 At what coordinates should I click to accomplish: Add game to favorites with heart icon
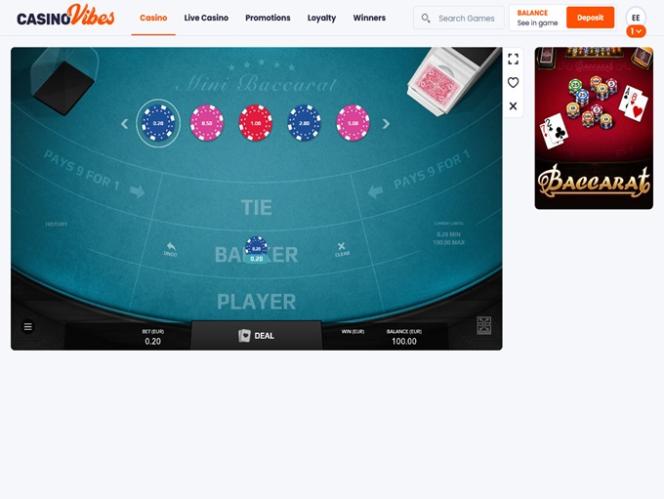[x=513, y=83]
